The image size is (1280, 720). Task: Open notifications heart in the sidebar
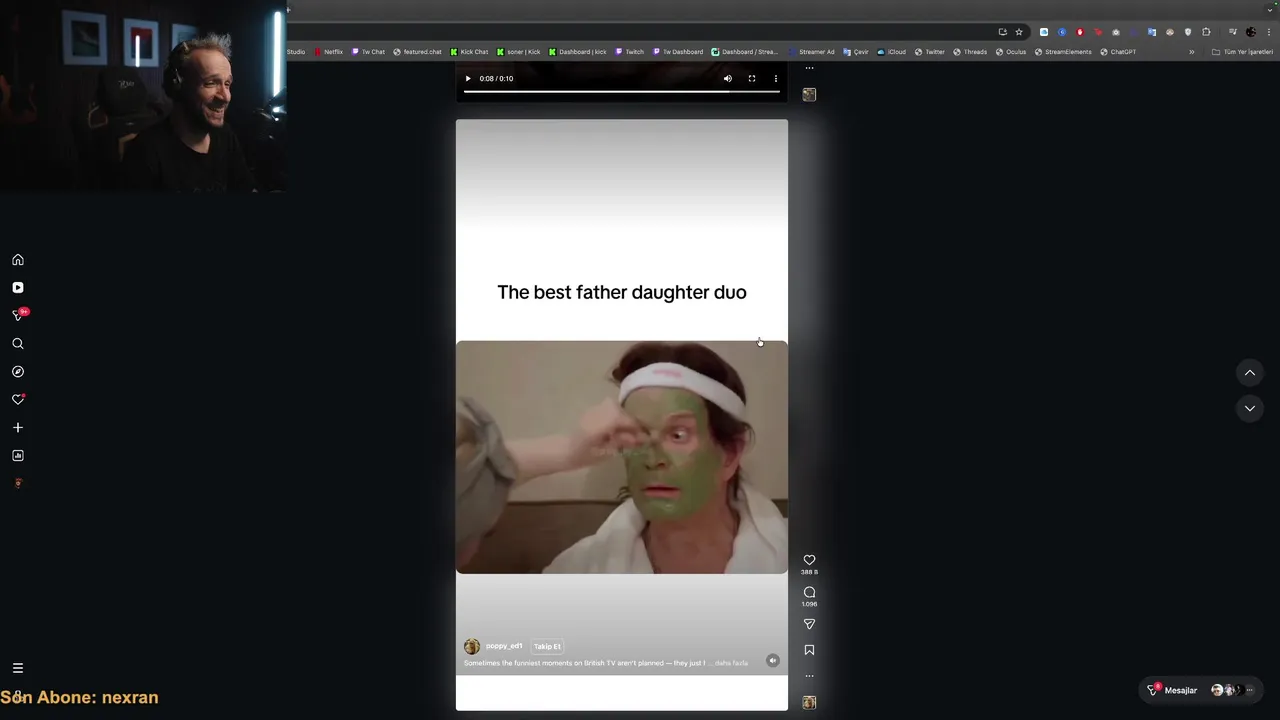[x=18, y=400]
